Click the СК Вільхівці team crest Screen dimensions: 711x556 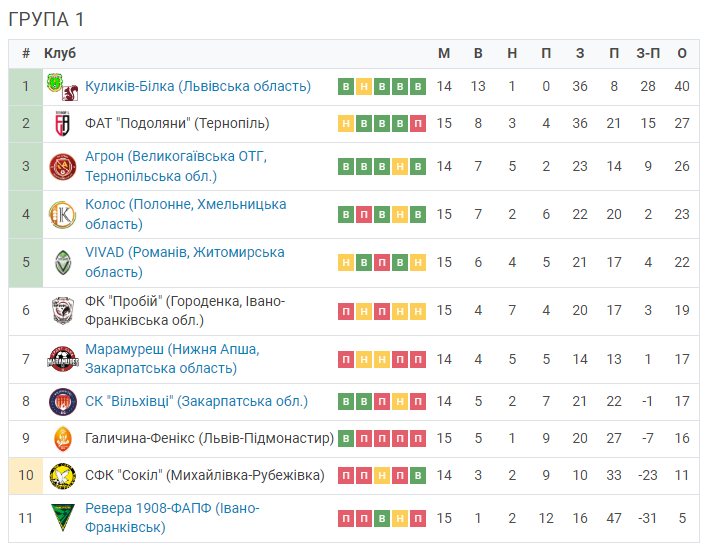click(x=63, y=401)
